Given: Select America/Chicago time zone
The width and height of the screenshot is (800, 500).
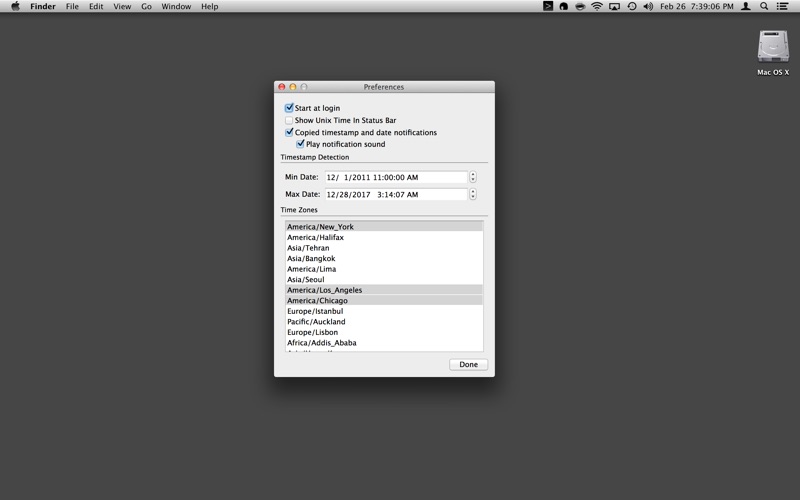Looking at the screenshot, I should 384,301.
